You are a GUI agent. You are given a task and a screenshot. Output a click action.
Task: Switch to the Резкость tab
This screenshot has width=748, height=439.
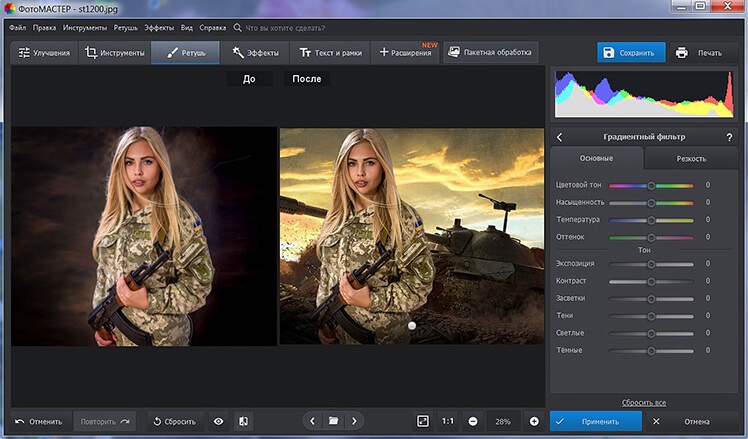pos(690,158)
